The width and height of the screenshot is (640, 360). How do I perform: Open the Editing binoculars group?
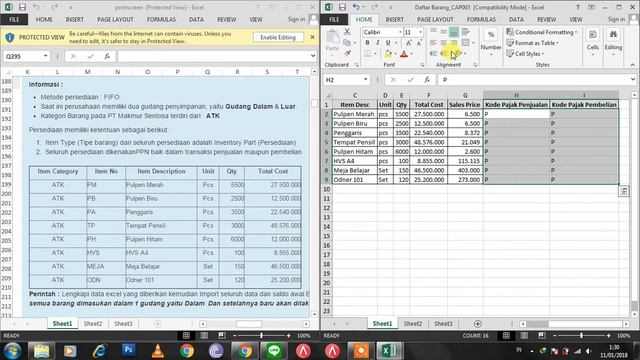pos(613,41)
